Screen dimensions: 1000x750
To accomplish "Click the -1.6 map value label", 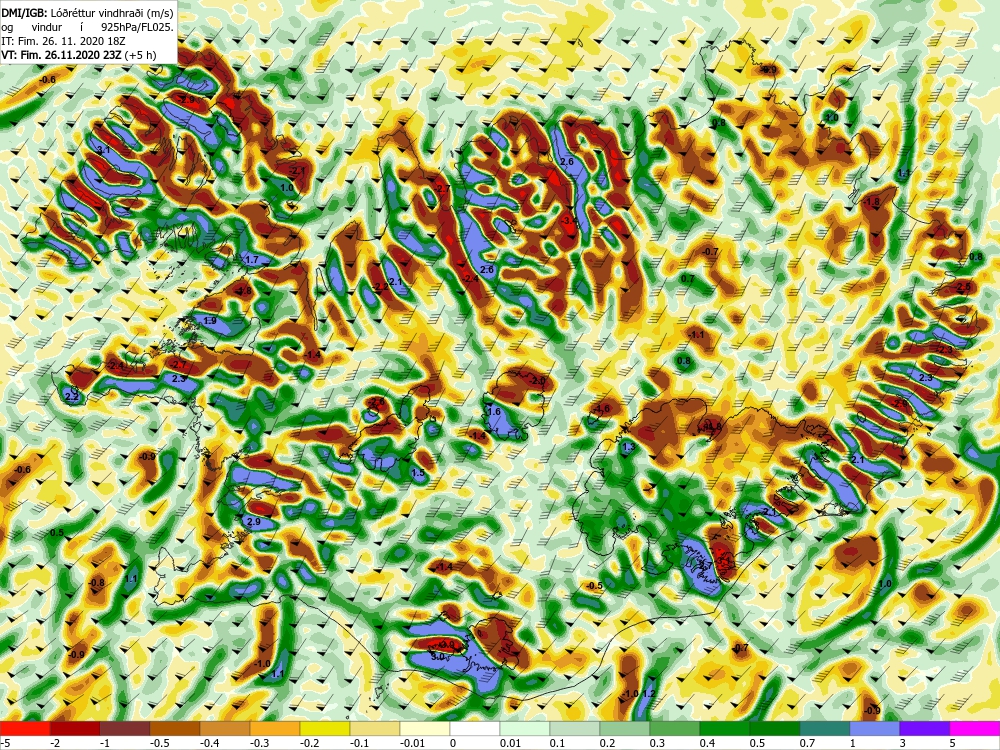I will click(601, 409).
